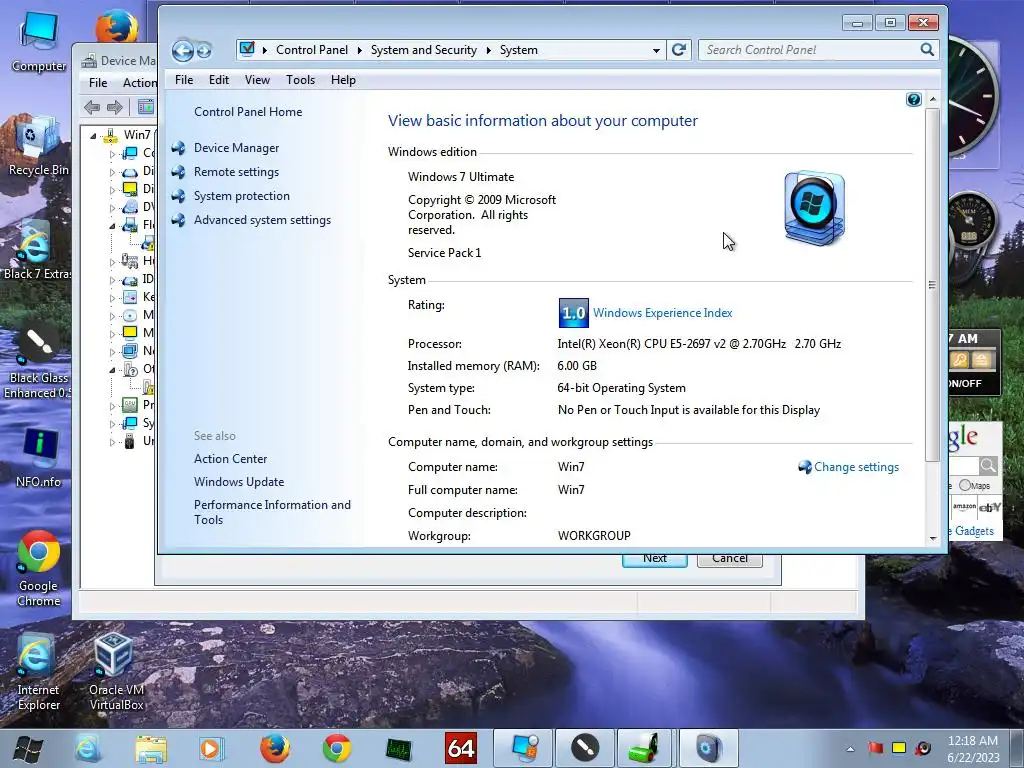This screenshot has height=768, width=1024.
Task: Click the forward navigation arrow in Control Panel
Action: [x=204, y=50]
